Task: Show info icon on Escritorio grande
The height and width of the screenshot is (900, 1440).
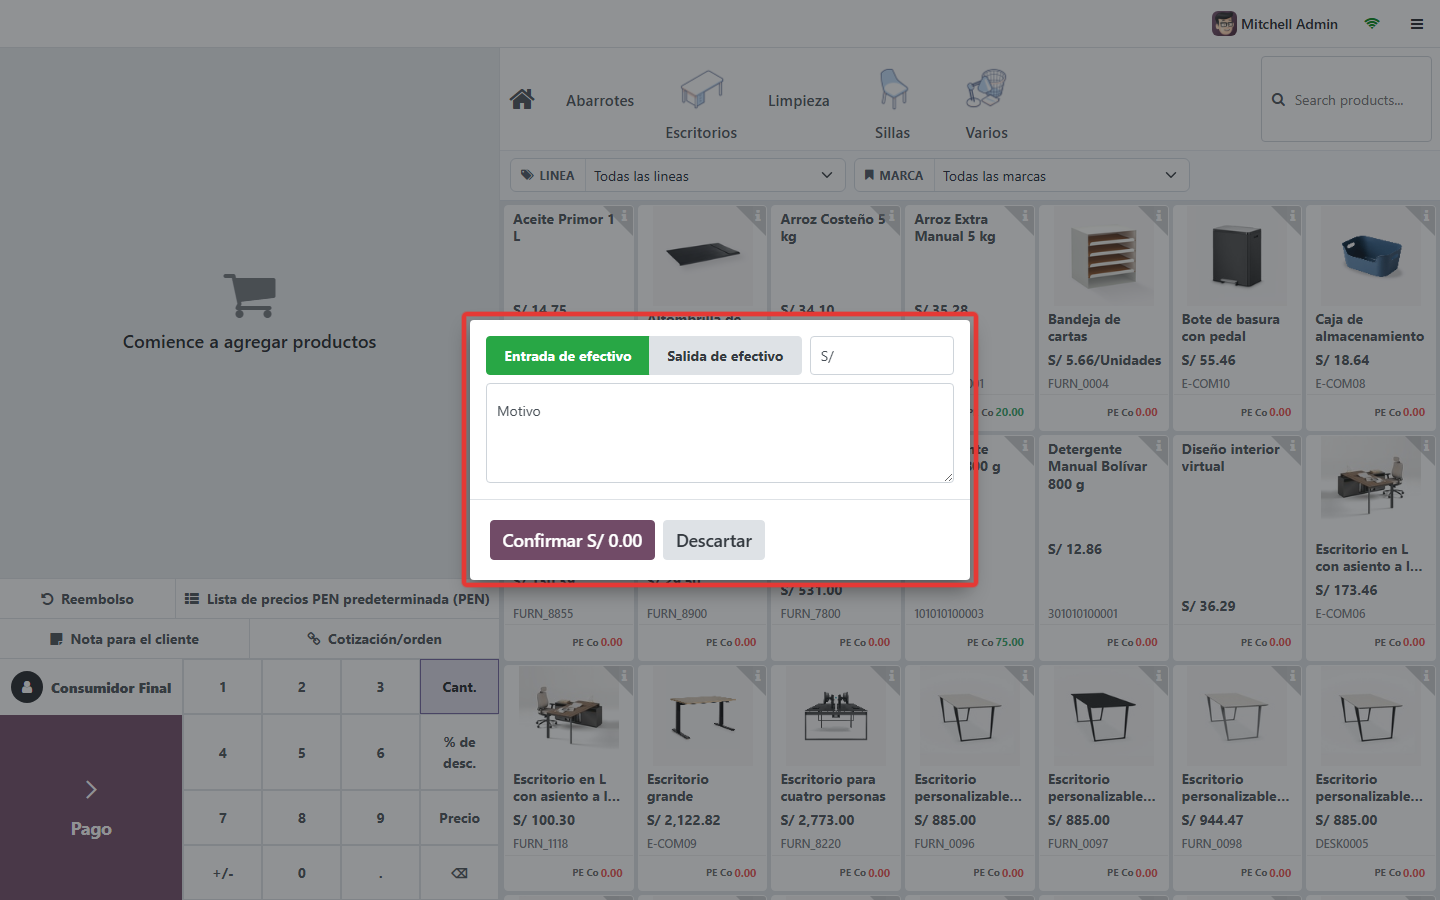Action: (758, 675)
